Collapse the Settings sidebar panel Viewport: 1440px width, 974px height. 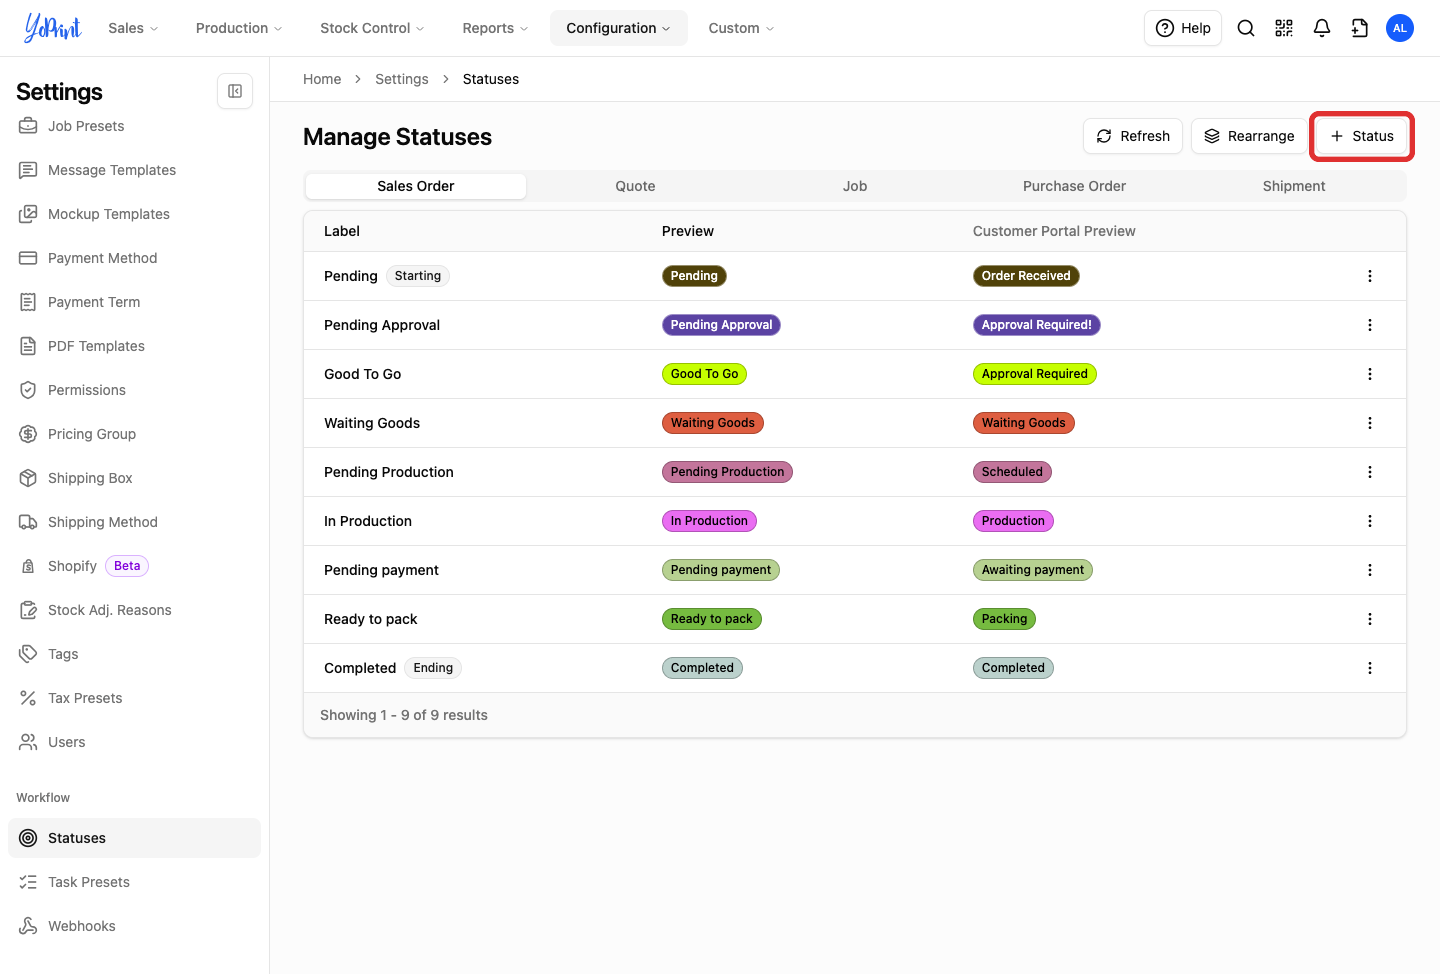pos(235,91)
